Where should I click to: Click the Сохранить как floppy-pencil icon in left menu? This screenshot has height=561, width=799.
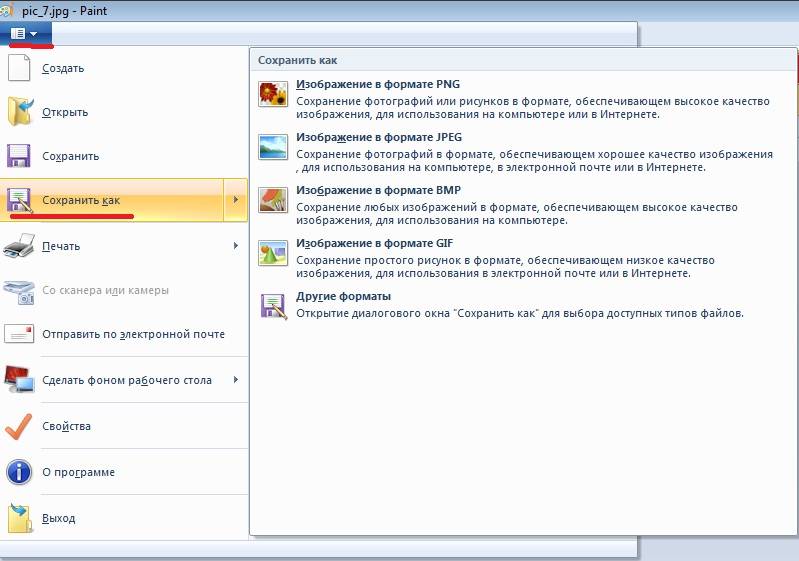pyautogui.click(x=19, y=200)
